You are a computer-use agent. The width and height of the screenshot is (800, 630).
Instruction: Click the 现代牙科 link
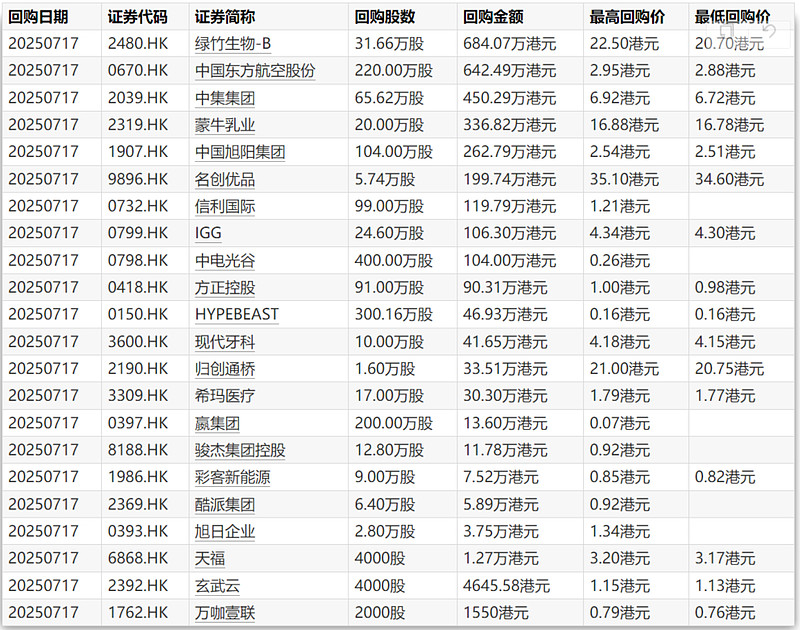(225, 342)
